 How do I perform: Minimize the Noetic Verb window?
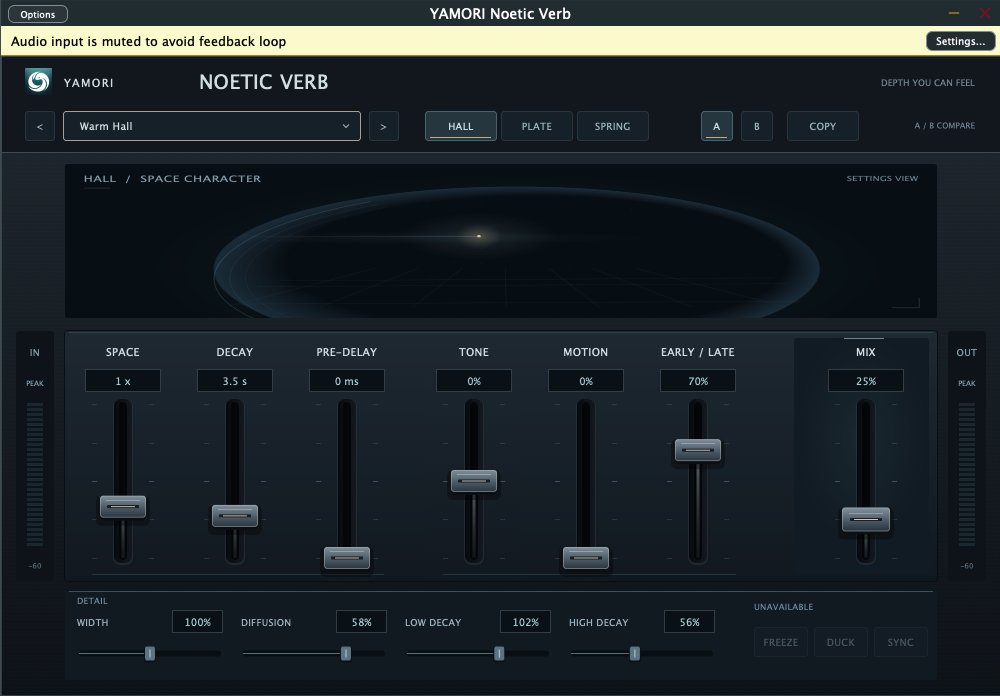954,13
